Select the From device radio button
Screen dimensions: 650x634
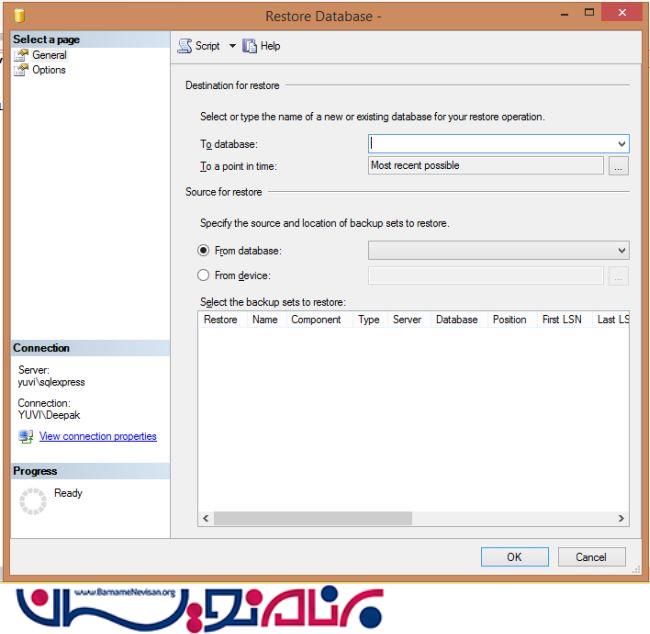pyautogui.click(x=204, y=276)
